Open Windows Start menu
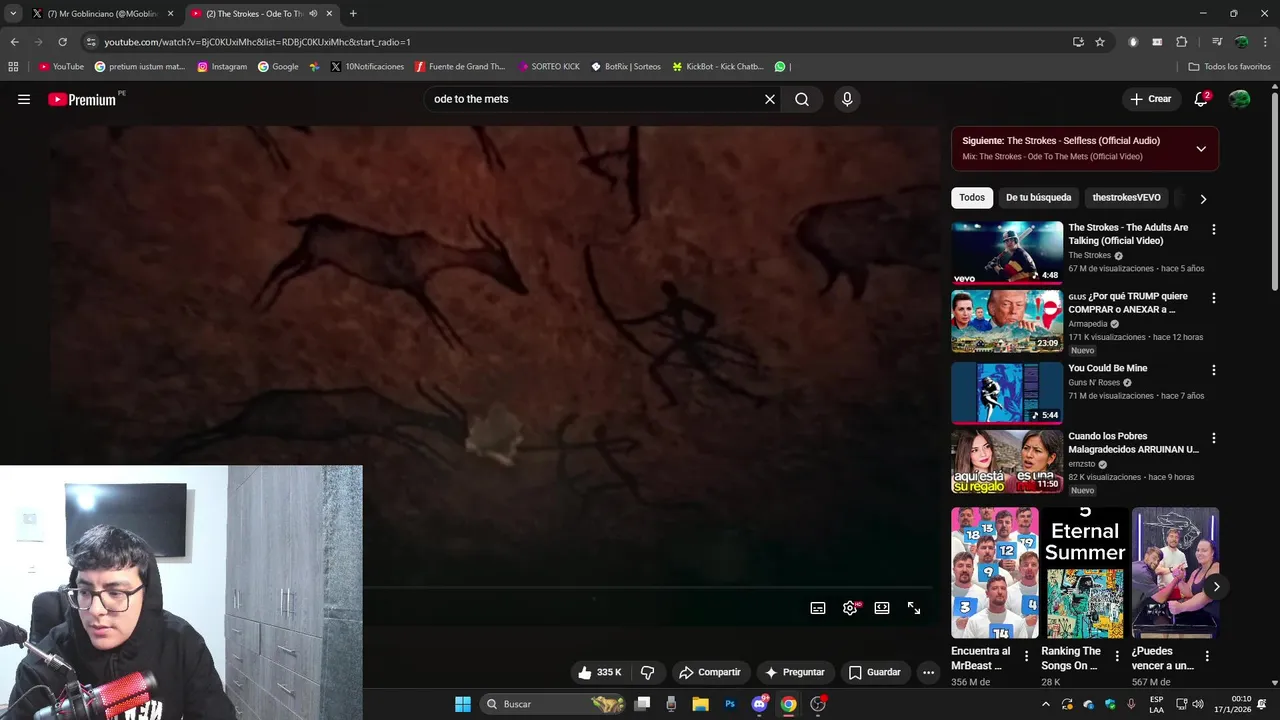The height and width of the screenshot is (720, 1280). (463, 704)
